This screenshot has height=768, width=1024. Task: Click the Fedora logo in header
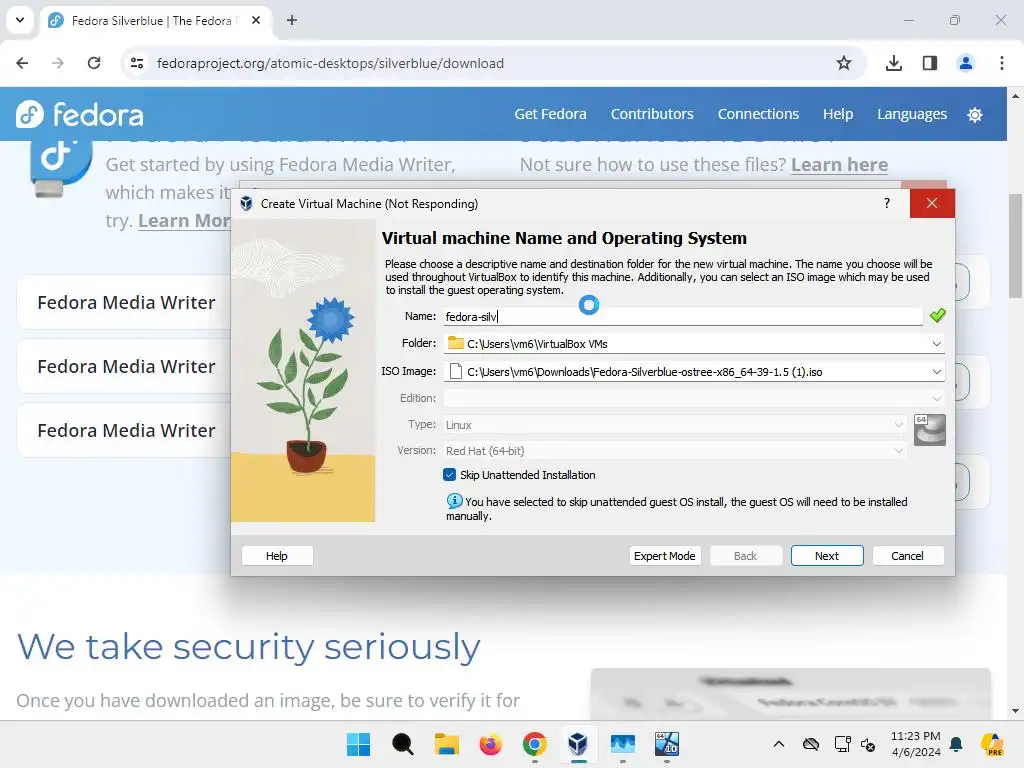[x=80, y=114]
